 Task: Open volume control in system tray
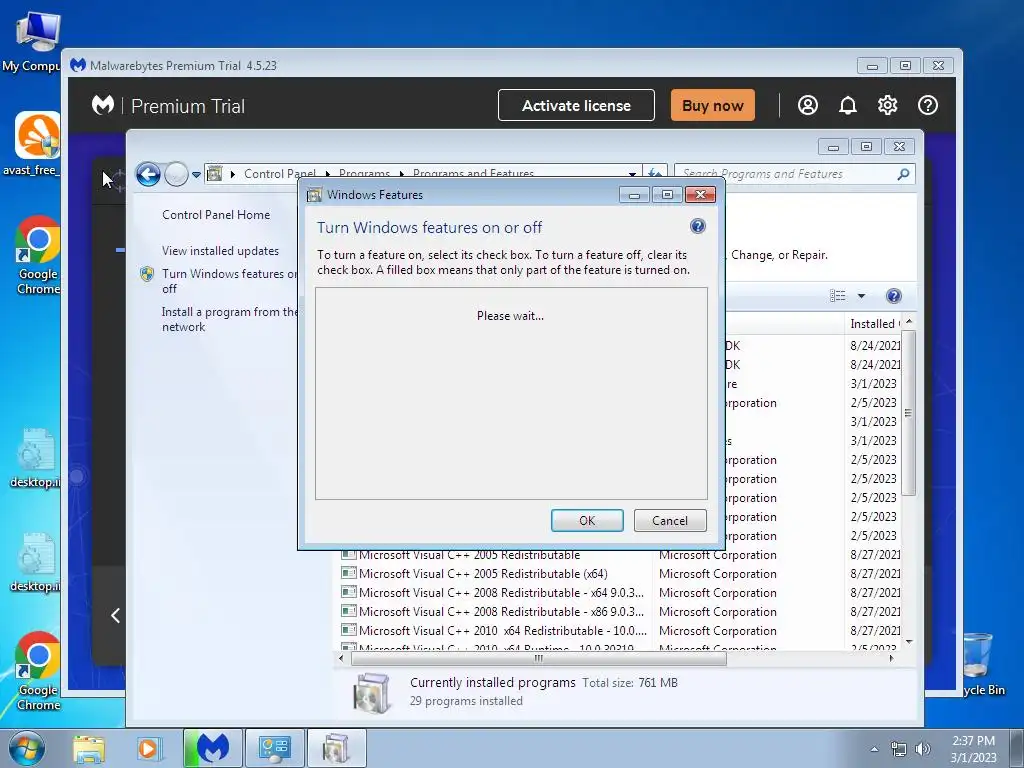[x=923, y=749]
